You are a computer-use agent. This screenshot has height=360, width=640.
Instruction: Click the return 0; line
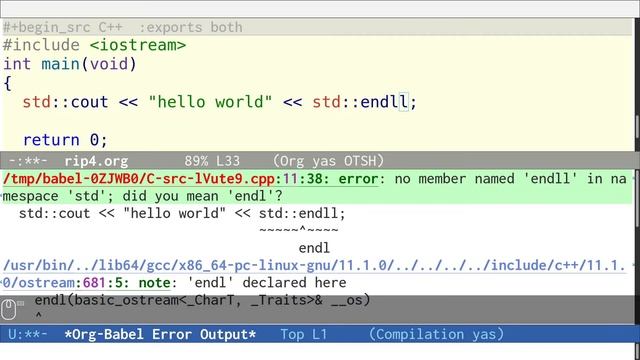click(65, 140)
